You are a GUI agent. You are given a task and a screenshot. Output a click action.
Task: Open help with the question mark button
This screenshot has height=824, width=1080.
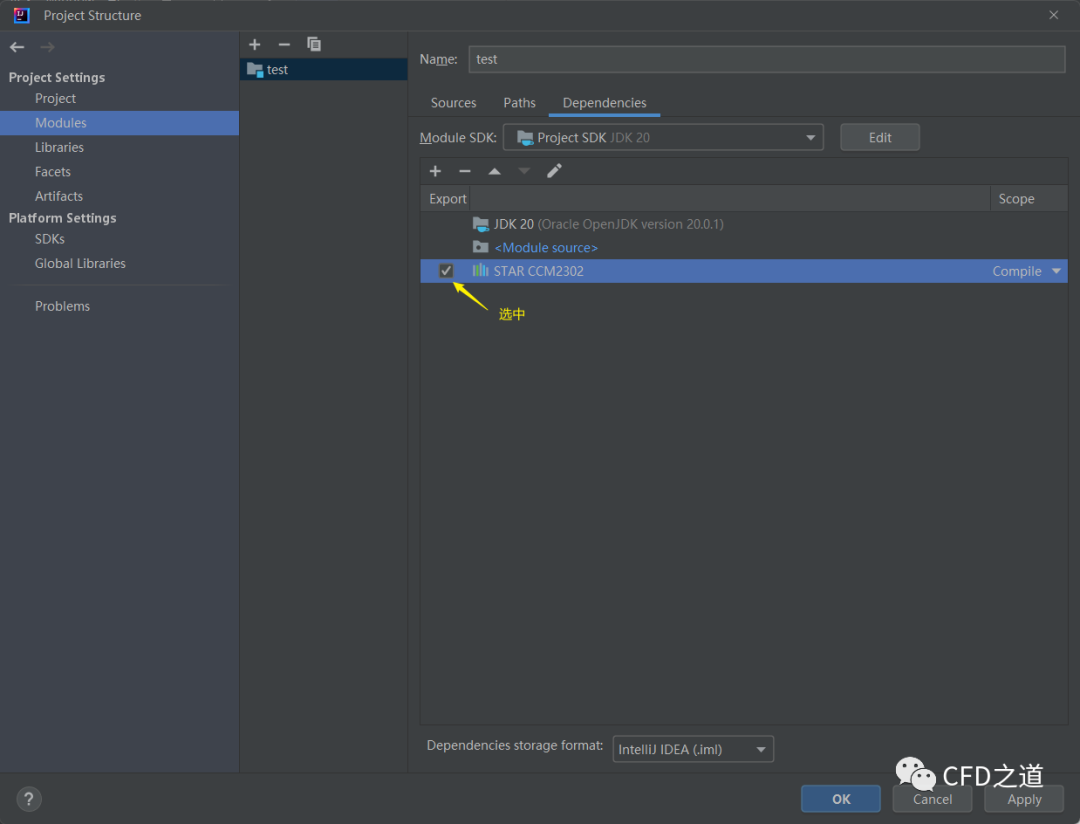click(x=29, y=799)
